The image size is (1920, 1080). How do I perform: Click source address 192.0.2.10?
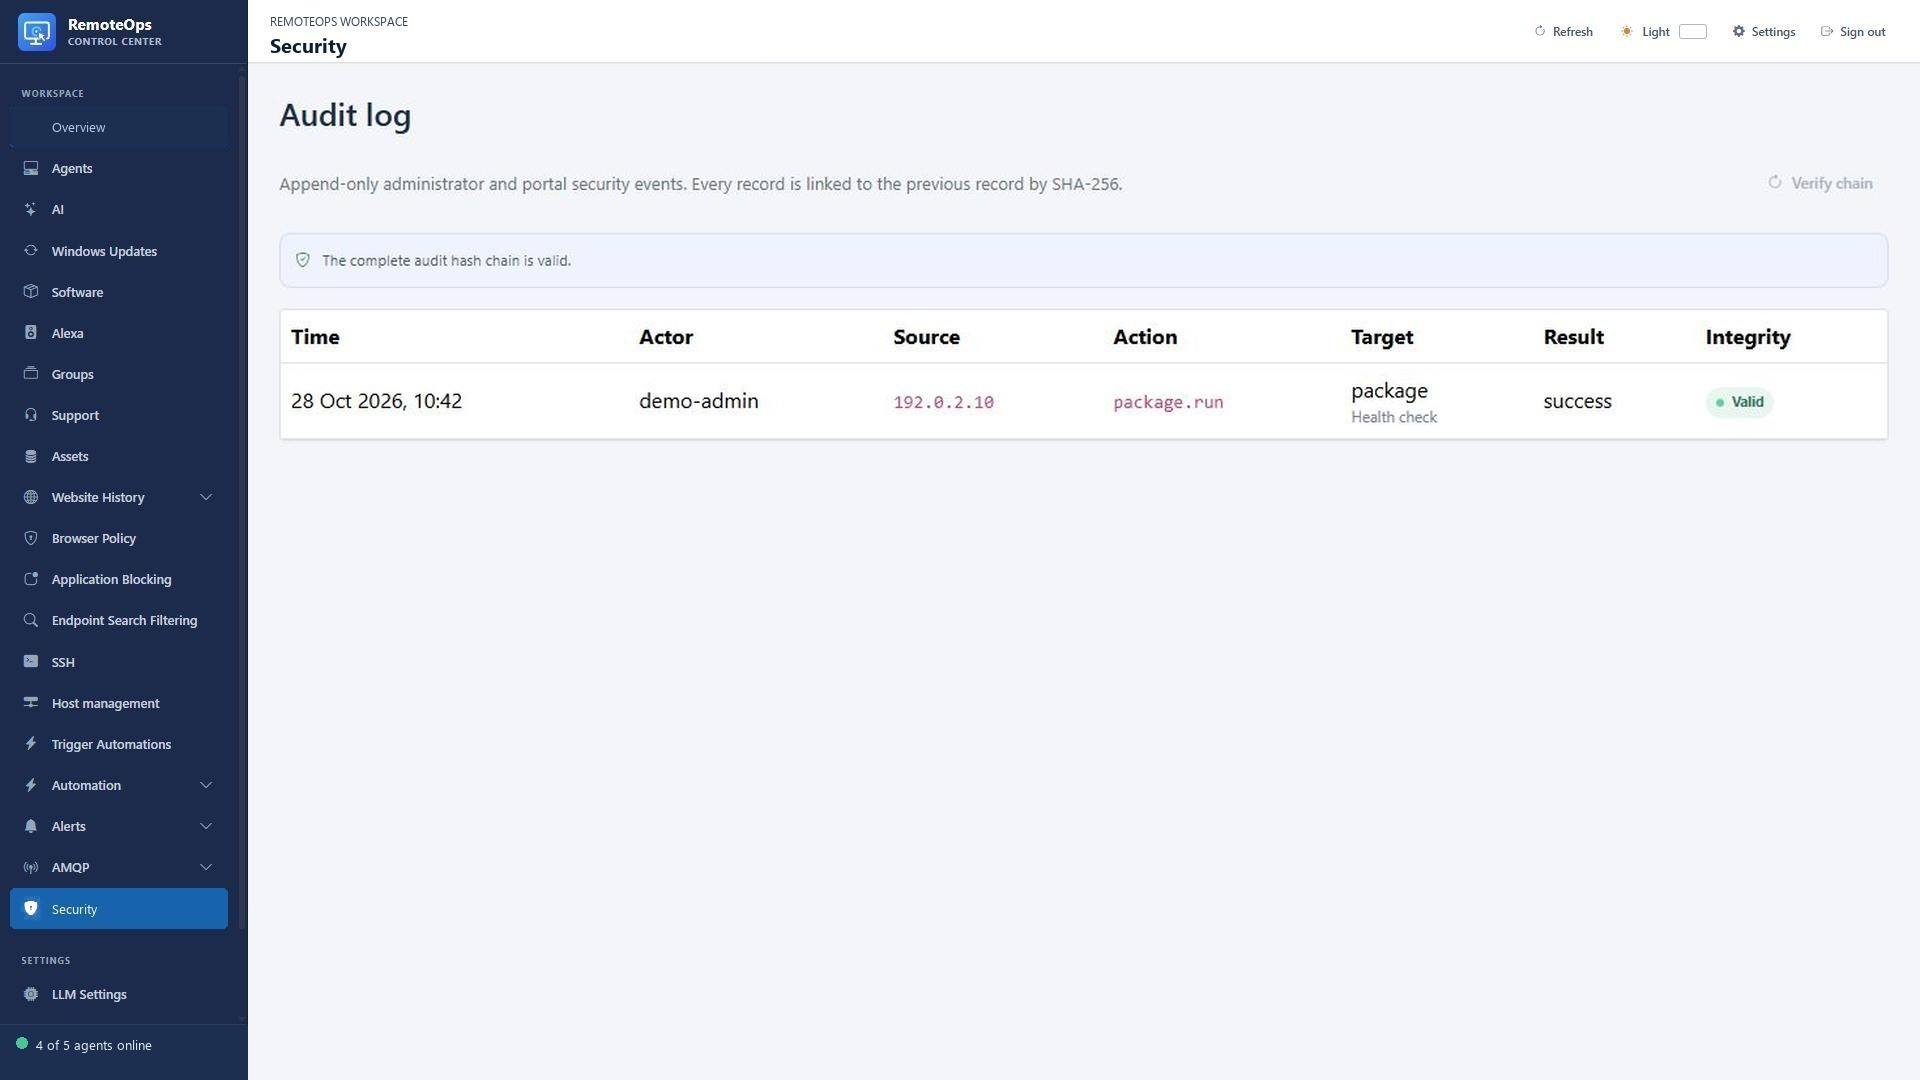[943, 402]
